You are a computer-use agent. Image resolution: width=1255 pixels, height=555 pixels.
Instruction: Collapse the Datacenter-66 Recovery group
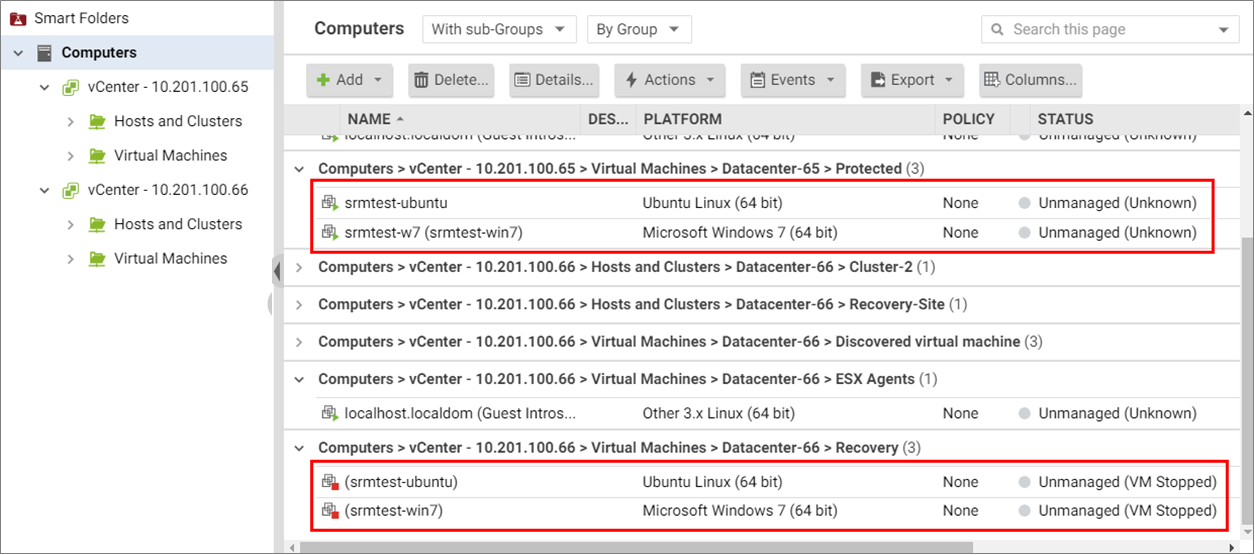[300, 448]
